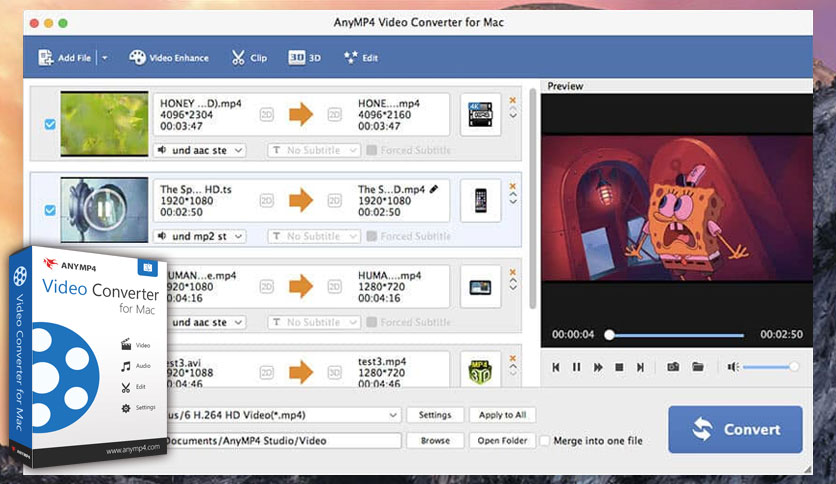Click the preview playback progress slider
The image size is (836, 484).
tap(676, 335)
